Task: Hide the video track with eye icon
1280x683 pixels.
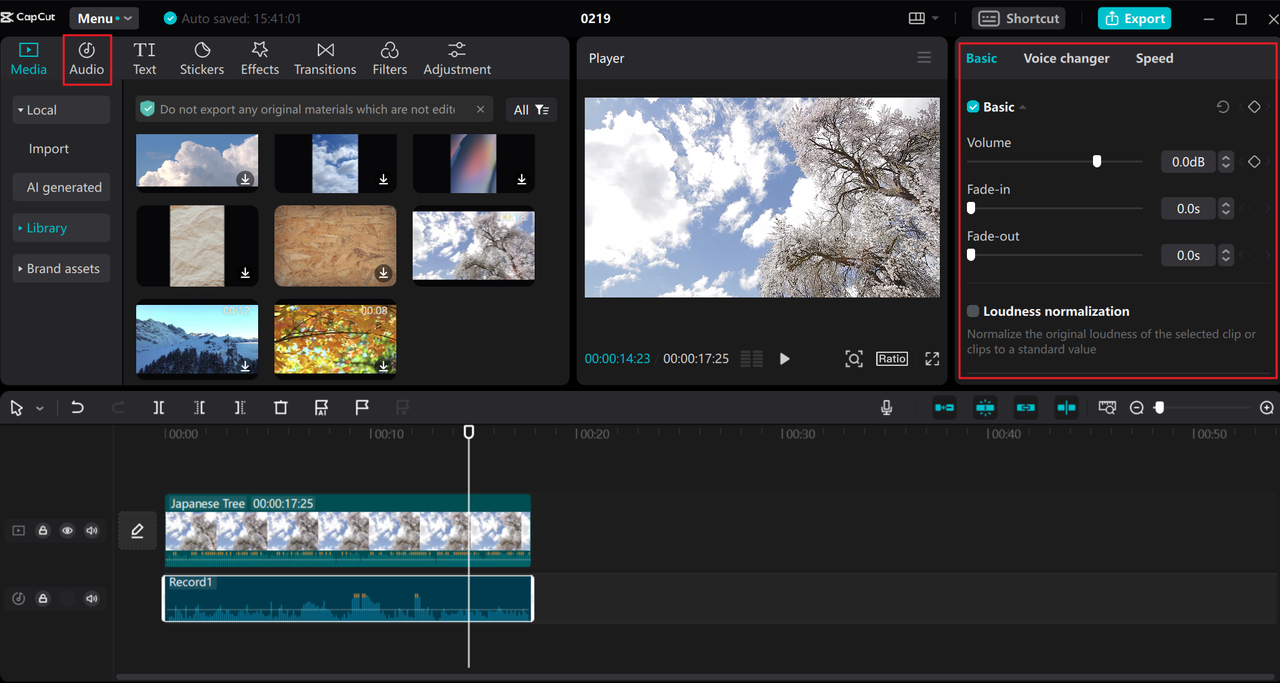Action: coord(67,531)
